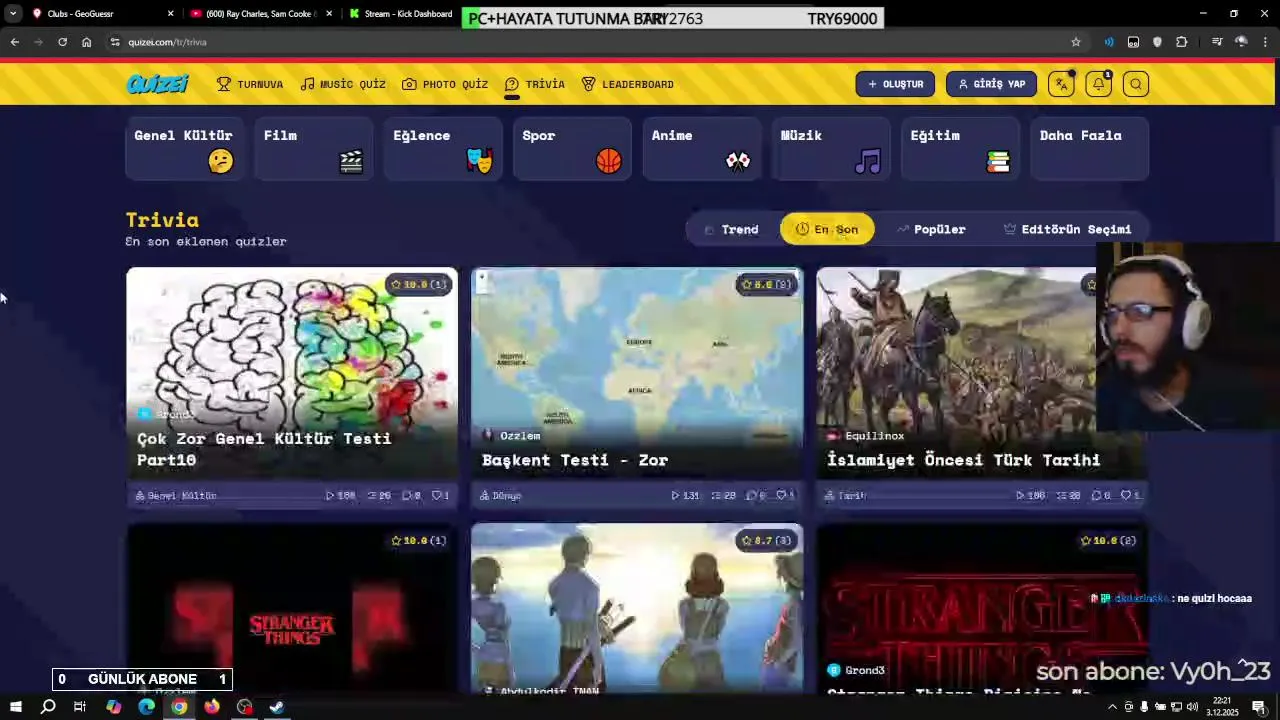Switch to the Trend tab
Screen dimensions: 1280x720
tap(731, 229)
